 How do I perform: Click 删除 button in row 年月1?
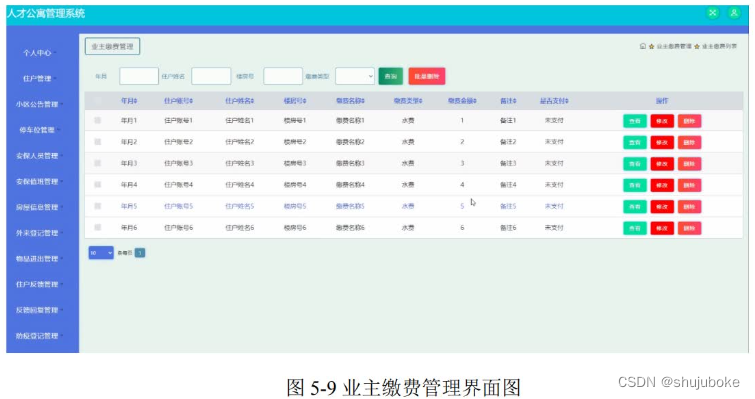tap(689, 121)
